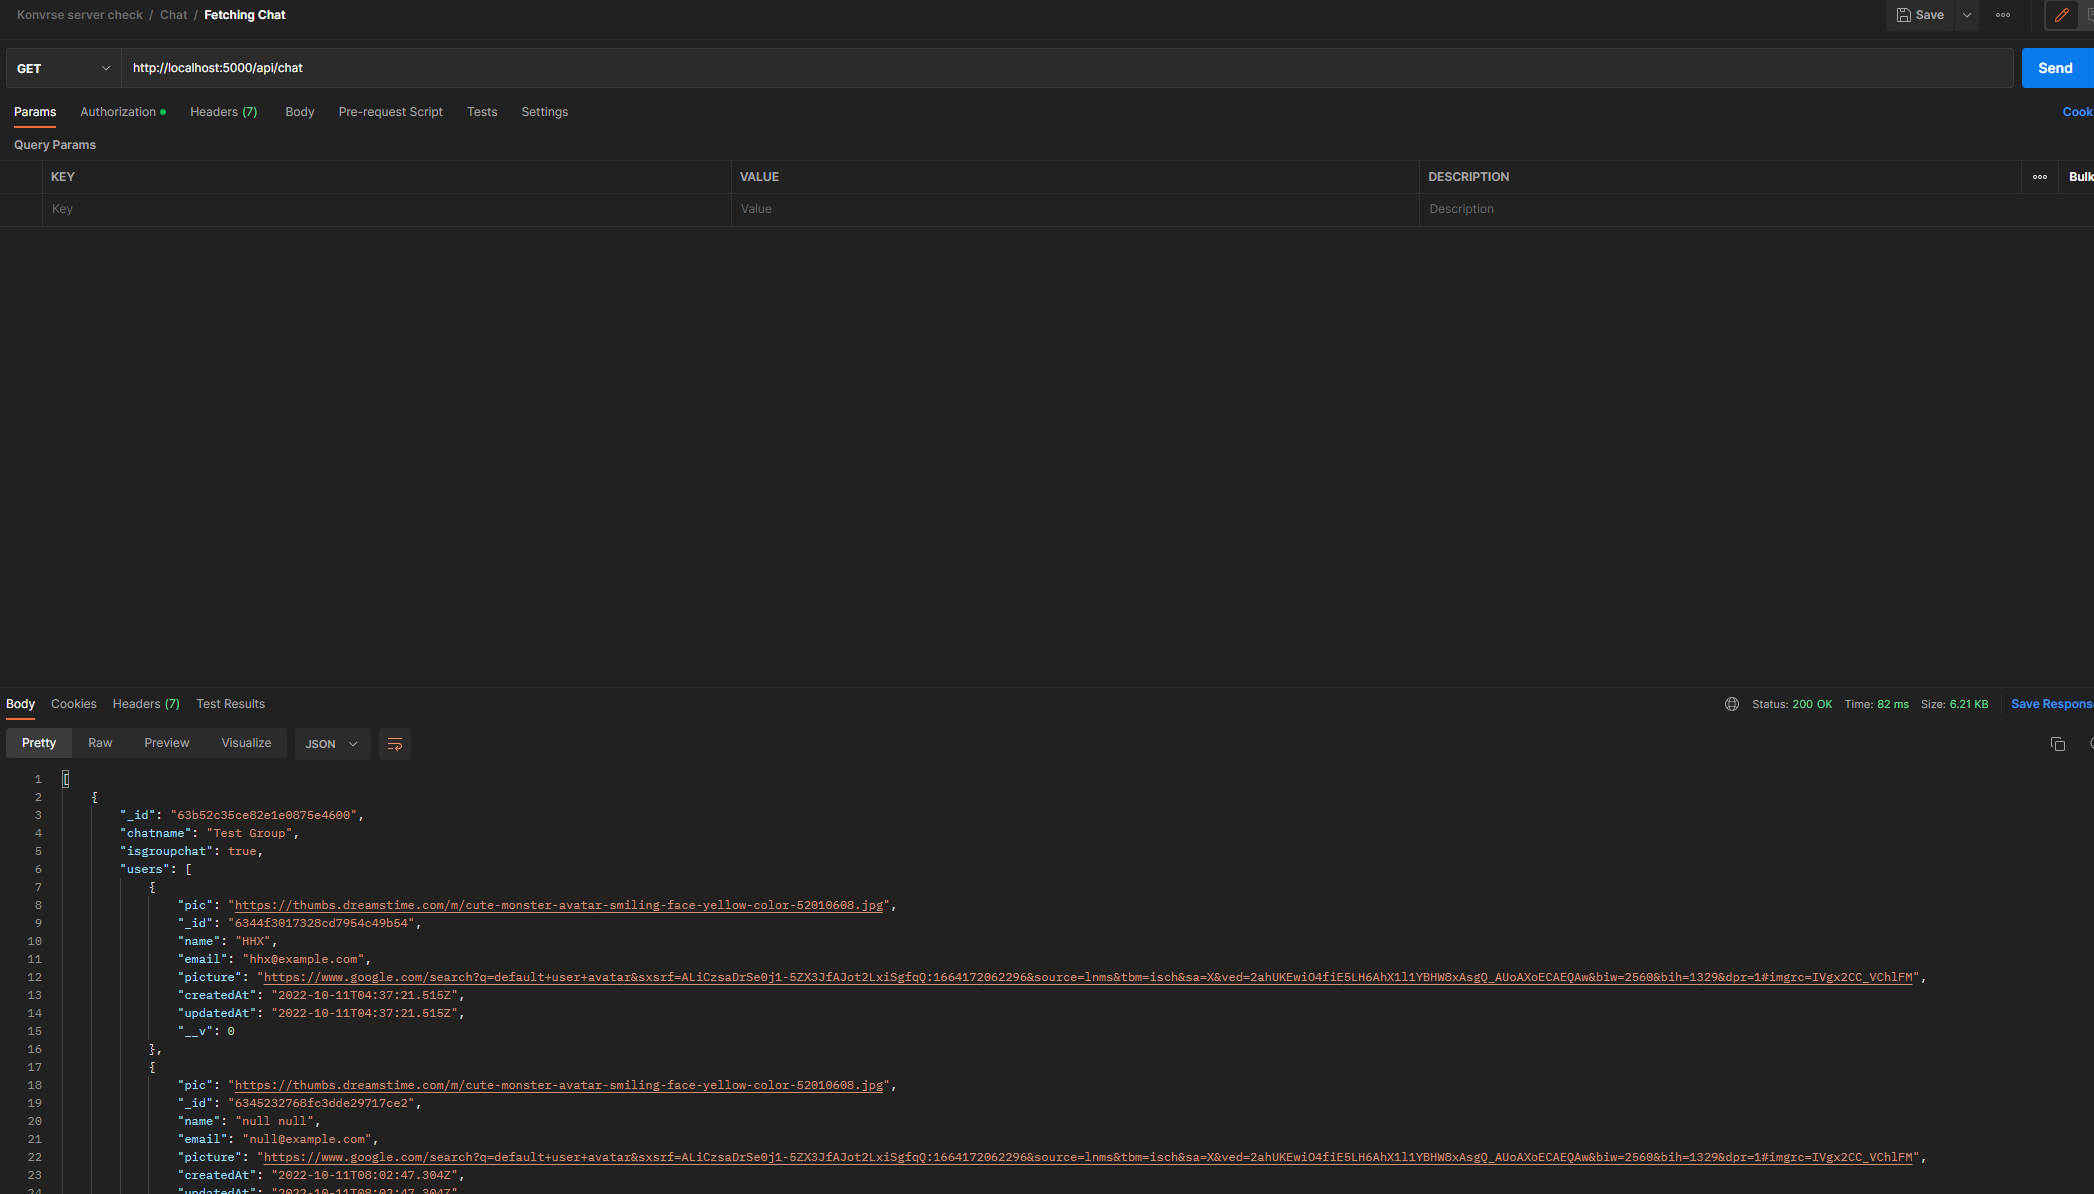This screenshot has width=2094, height=1194.
Task: Open the GET request method dropdown
Action: (62, 68)
